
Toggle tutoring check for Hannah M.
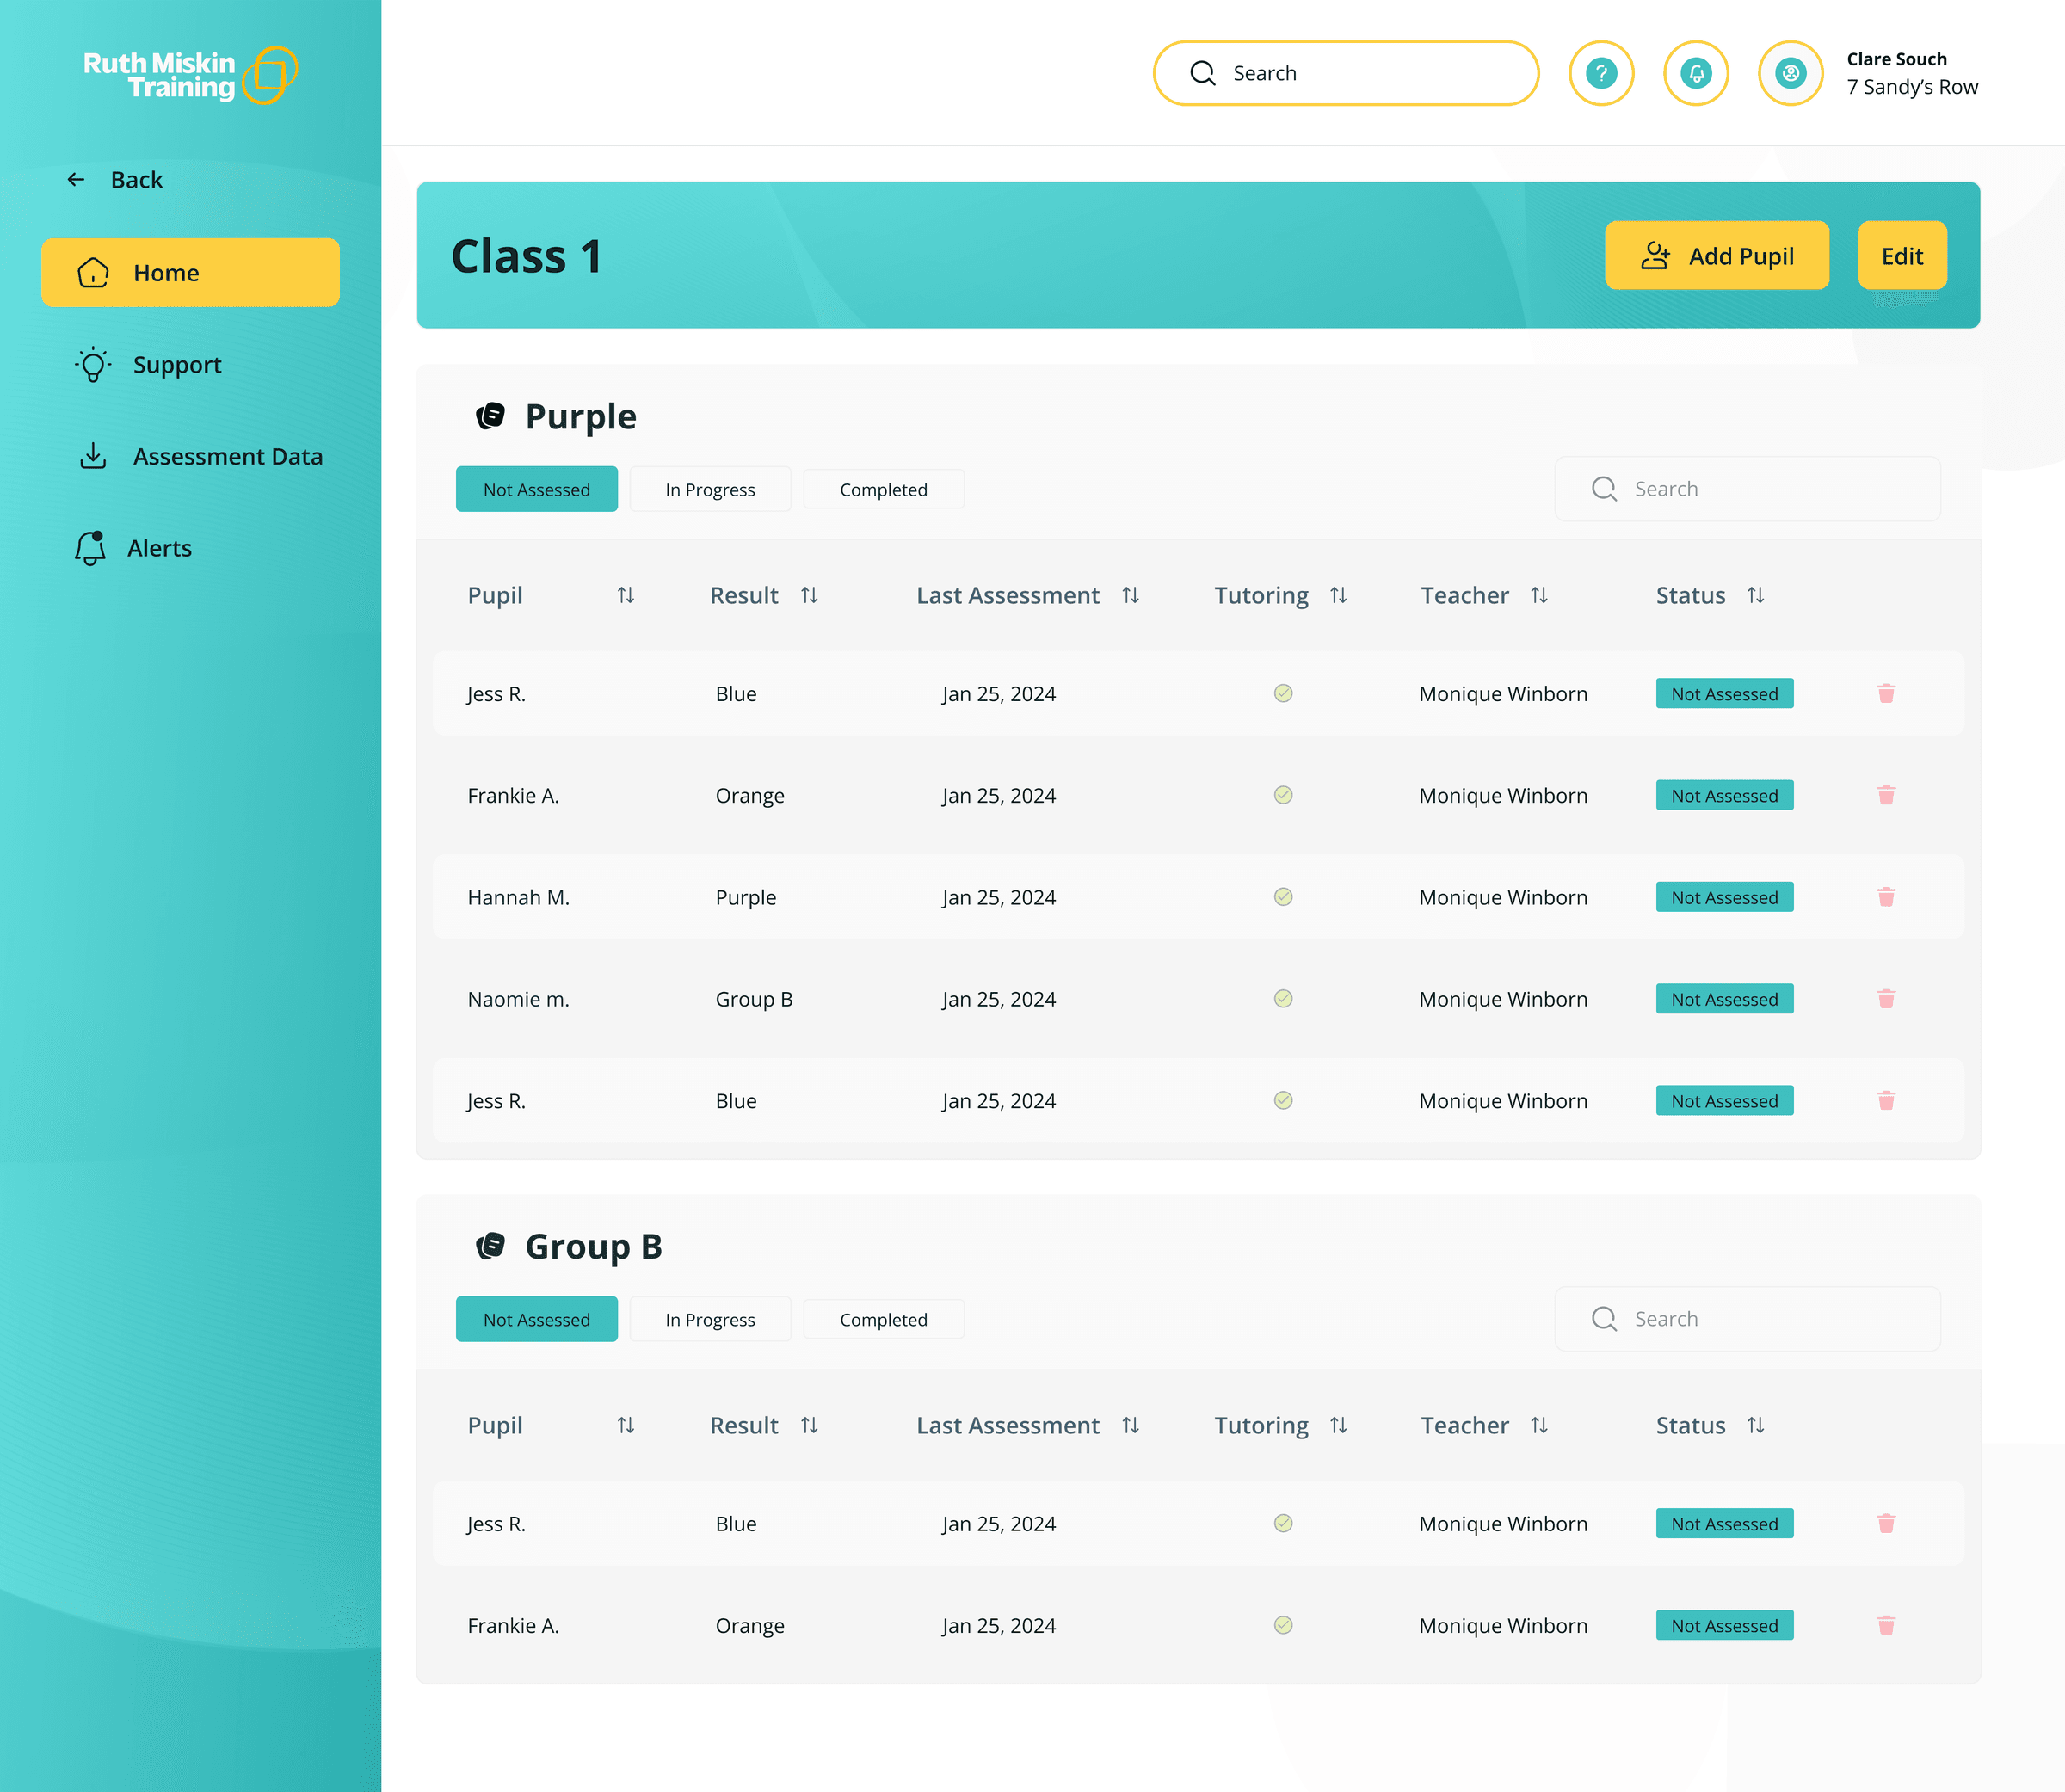tap(1283, 897)
